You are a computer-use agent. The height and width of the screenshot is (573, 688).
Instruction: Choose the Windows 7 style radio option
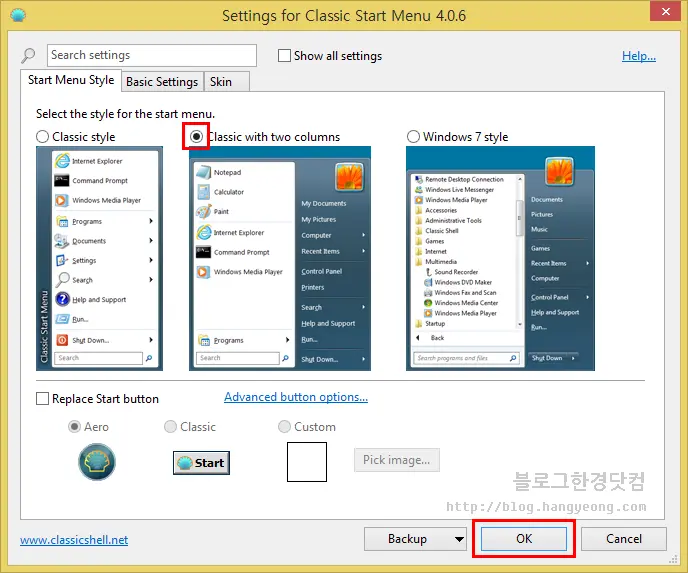[x=414, y=137]
